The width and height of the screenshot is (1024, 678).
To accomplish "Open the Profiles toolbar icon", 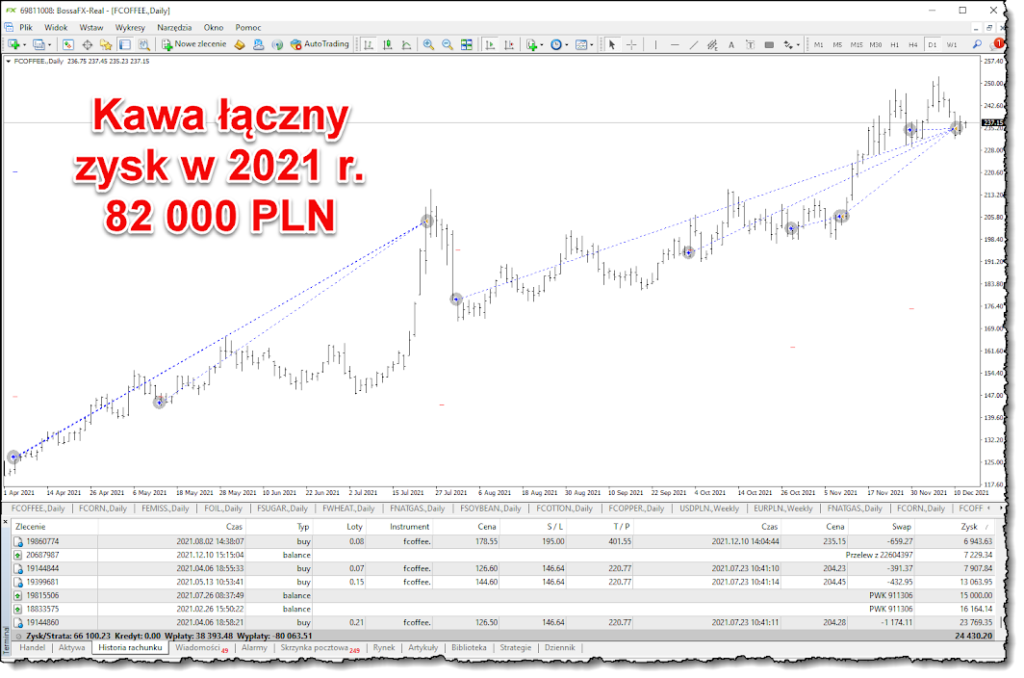I will pyautogui.click(x=39, y=44).
